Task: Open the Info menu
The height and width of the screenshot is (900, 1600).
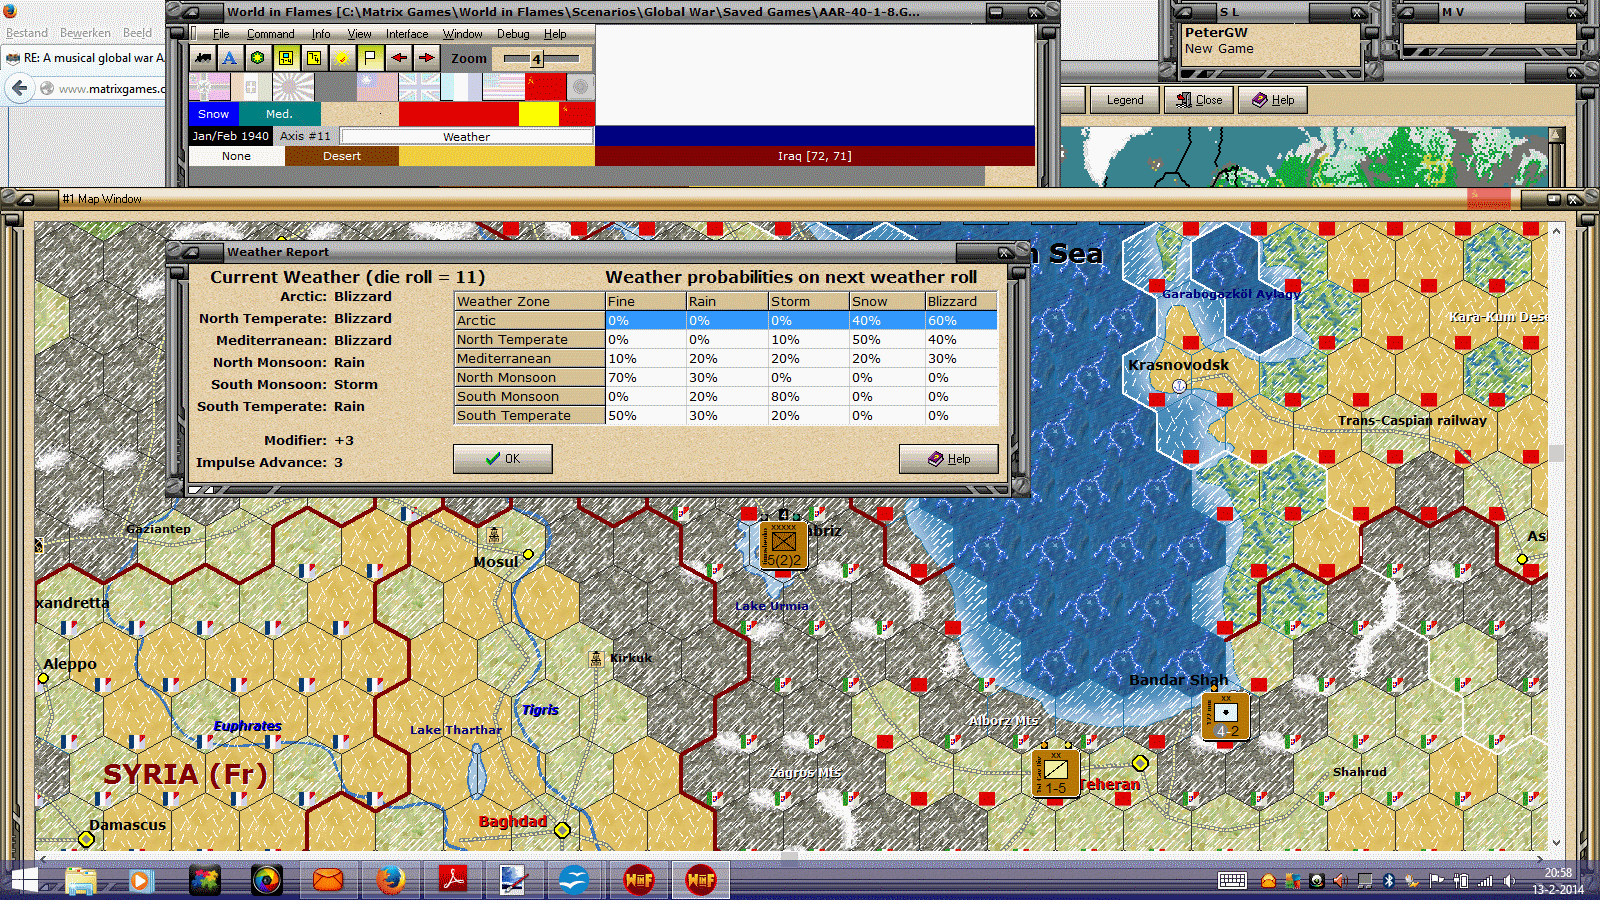Action: (320, 34)
